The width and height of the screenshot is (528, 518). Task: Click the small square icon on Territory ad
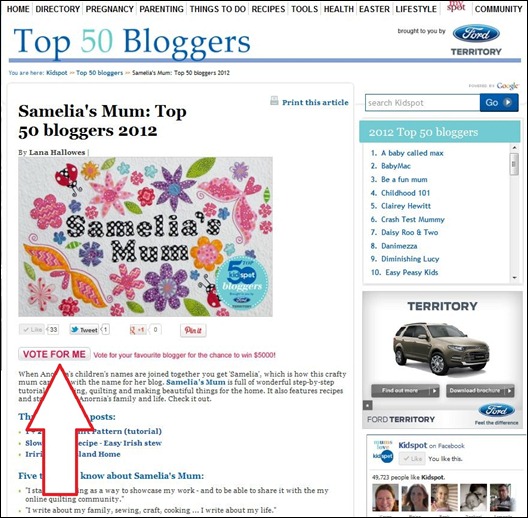[x=368, y=405]
